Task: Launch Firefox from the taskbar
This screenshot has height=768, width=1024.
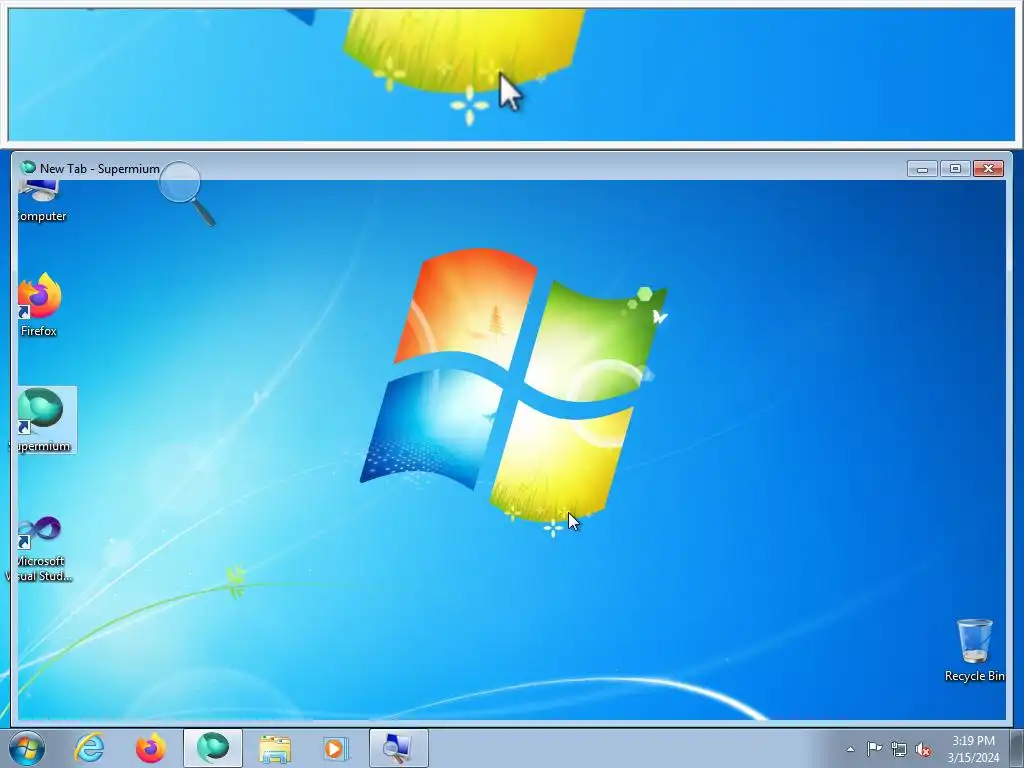Action: tap(150, 748)
